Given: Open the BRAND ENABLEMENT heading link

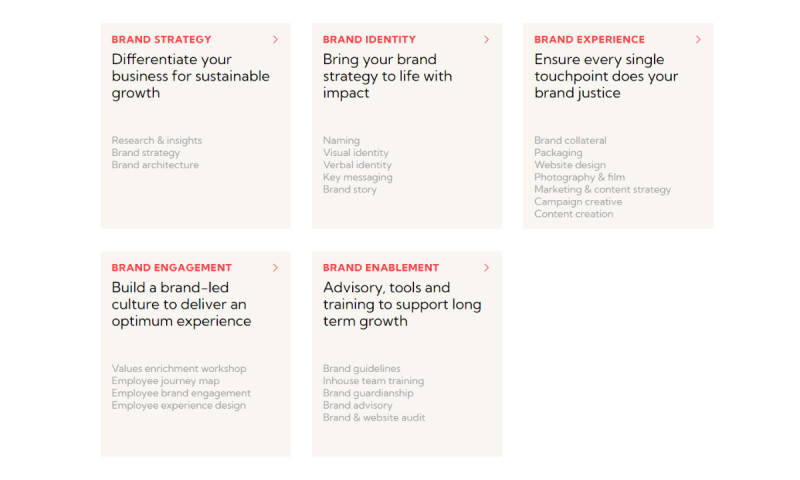Looking at the screenshot, I should pos(381,268).
